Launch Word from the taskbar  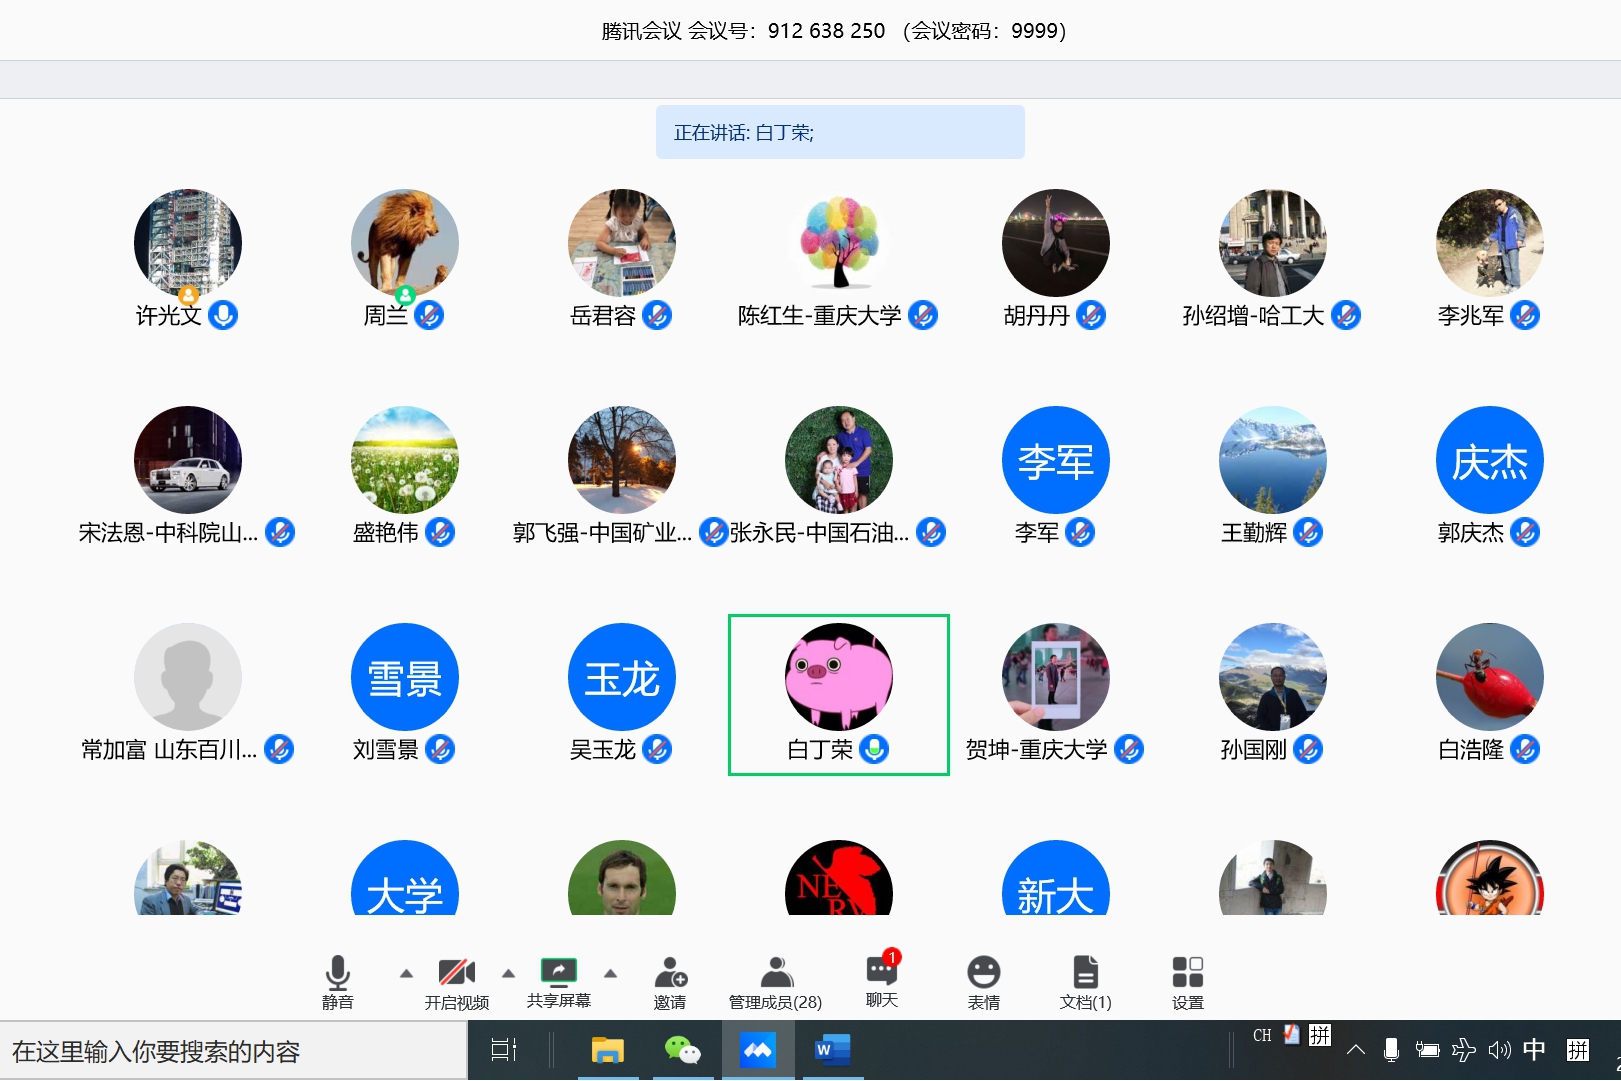[831, 1050]
